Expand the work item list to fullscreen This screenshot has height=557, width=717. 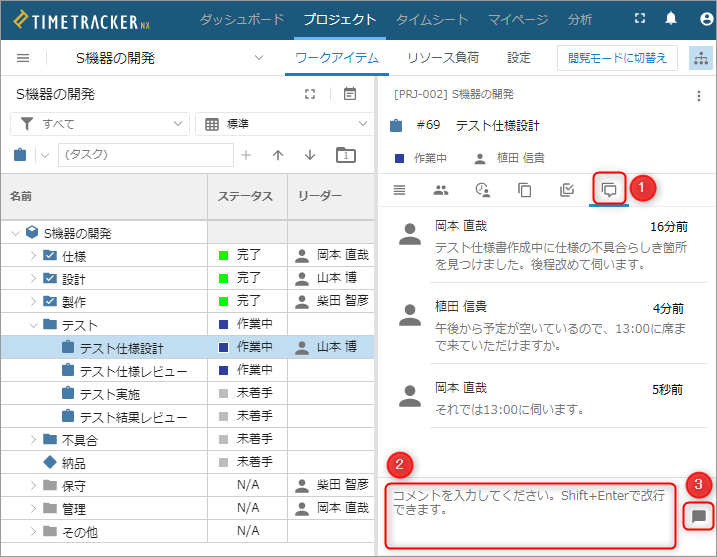(x=310, y=94)
